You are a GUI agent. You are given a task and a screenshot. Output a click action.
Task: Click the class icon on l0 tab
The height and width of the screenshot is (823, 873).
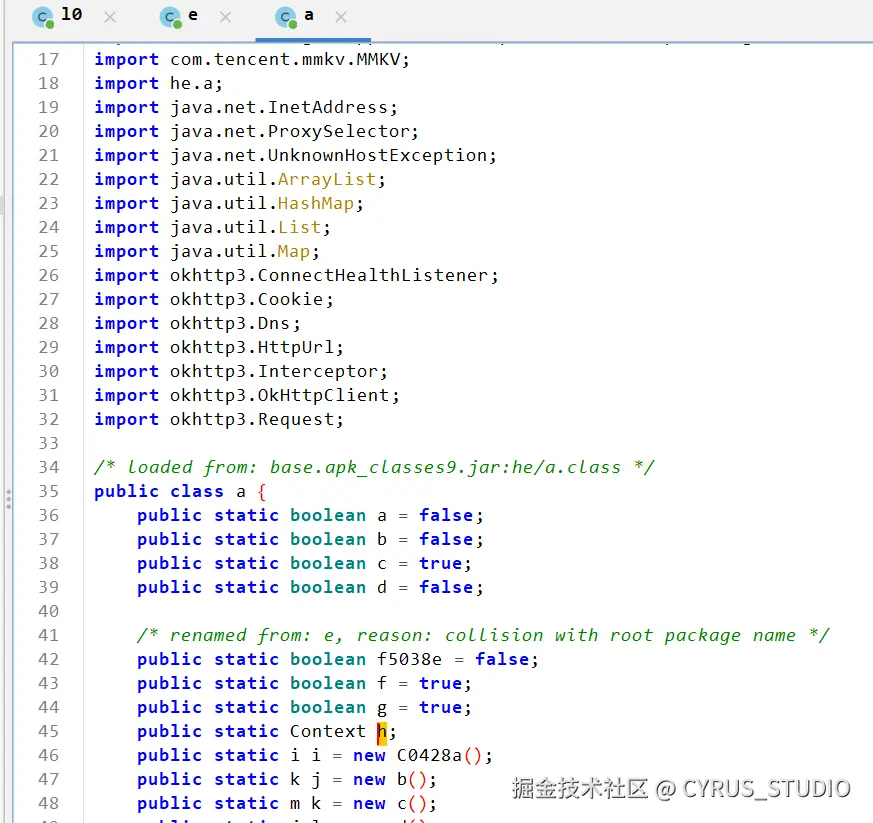[x=43, y=18]
